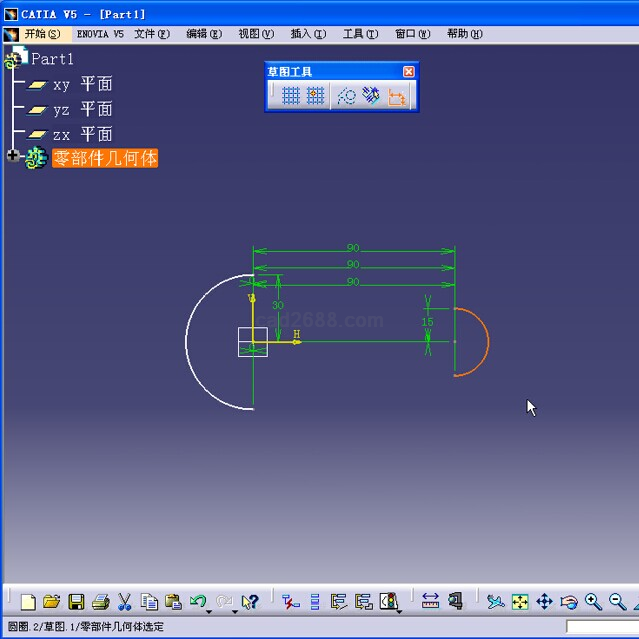
Task: Click the Open file folder icon
Action: click(x=52, y=601)
